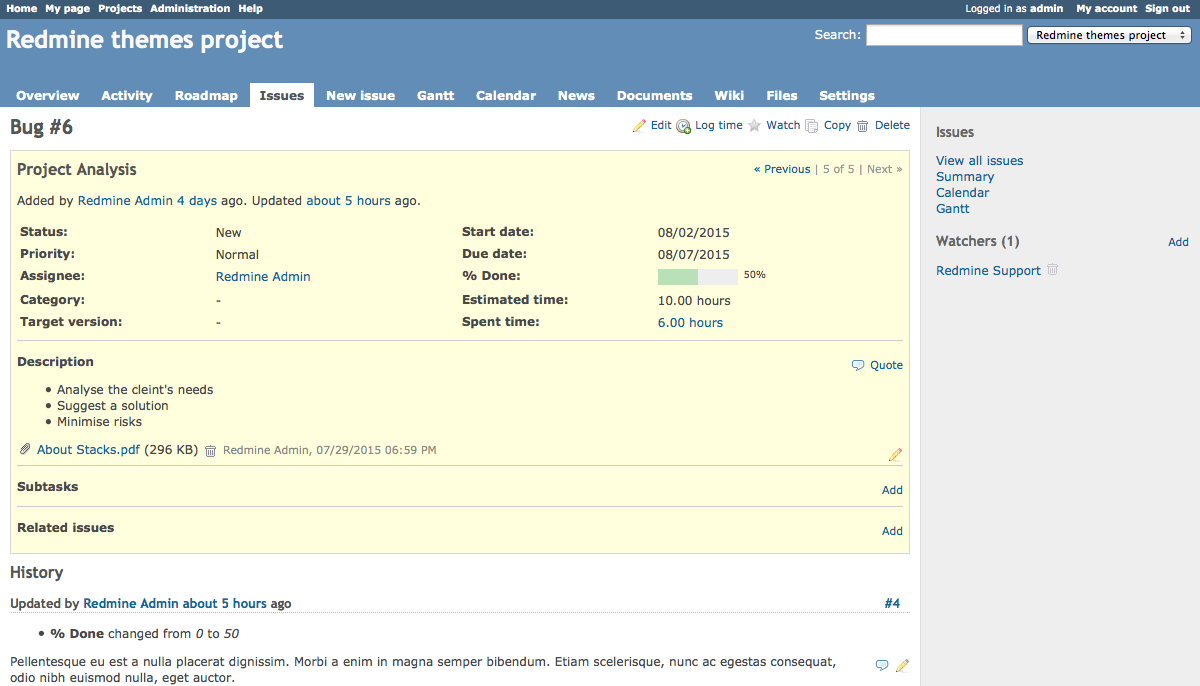This screenshot has height=686, width=1200.
Task: Switch to the Activity tab
Action: click(127, 96)
